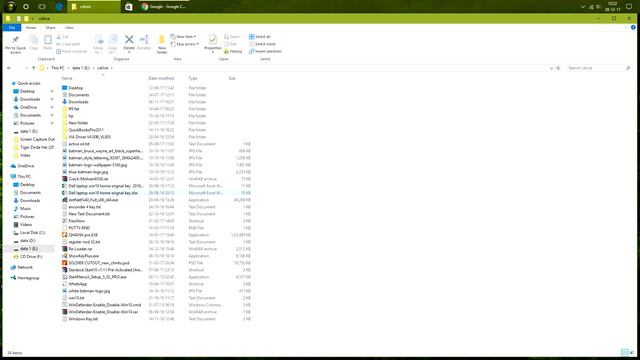Select the Downloads folder in the file list
Image resolution: width=640 pixels, height=360 pixels.
point(78,102)
